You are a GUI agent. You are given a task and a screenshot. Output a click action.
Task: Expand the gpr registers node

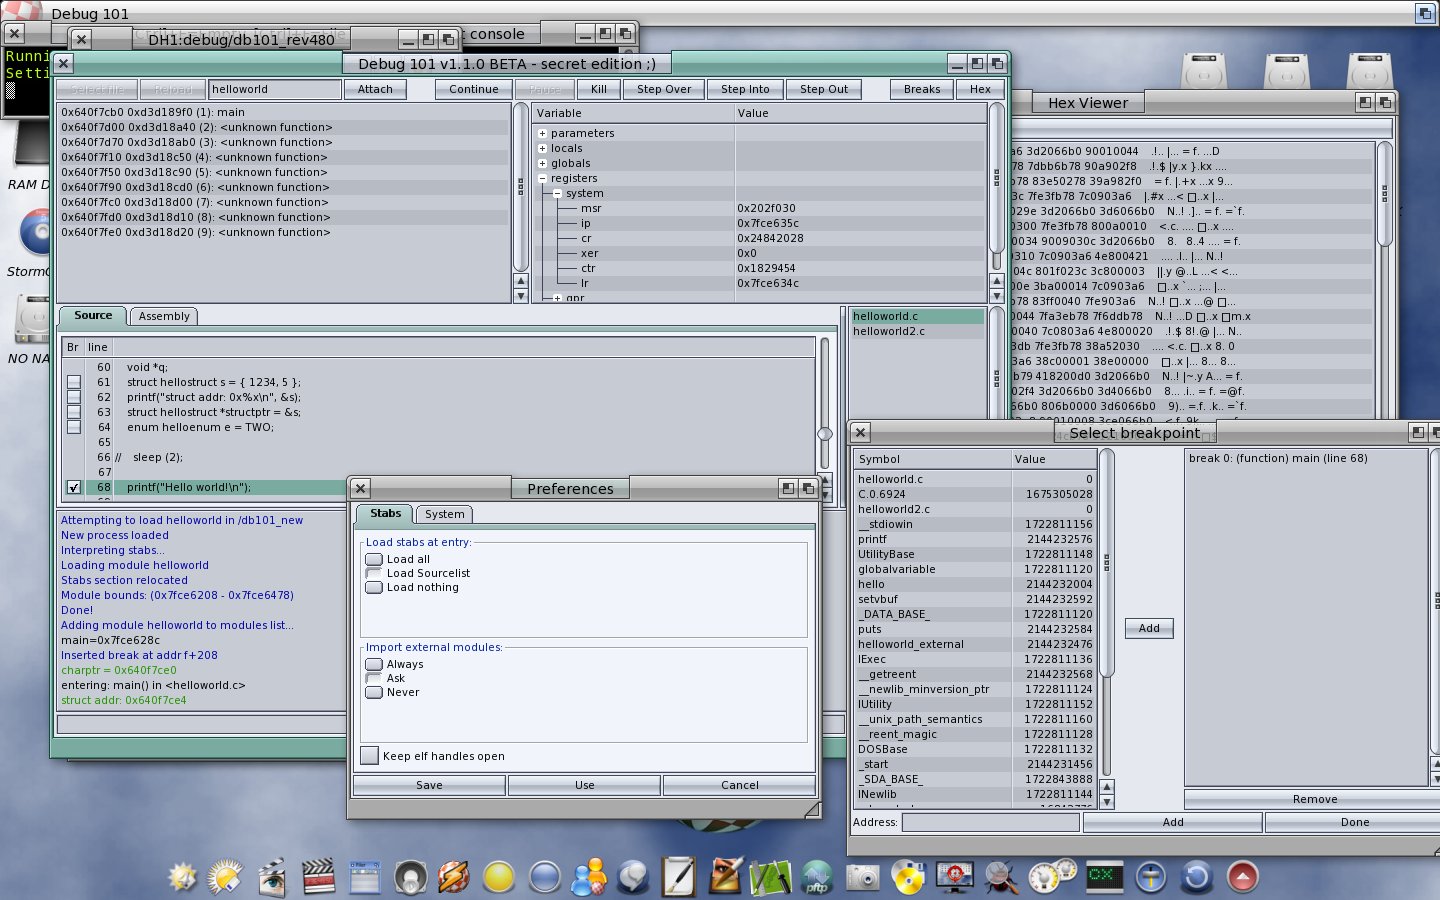[x=557, y=298]
